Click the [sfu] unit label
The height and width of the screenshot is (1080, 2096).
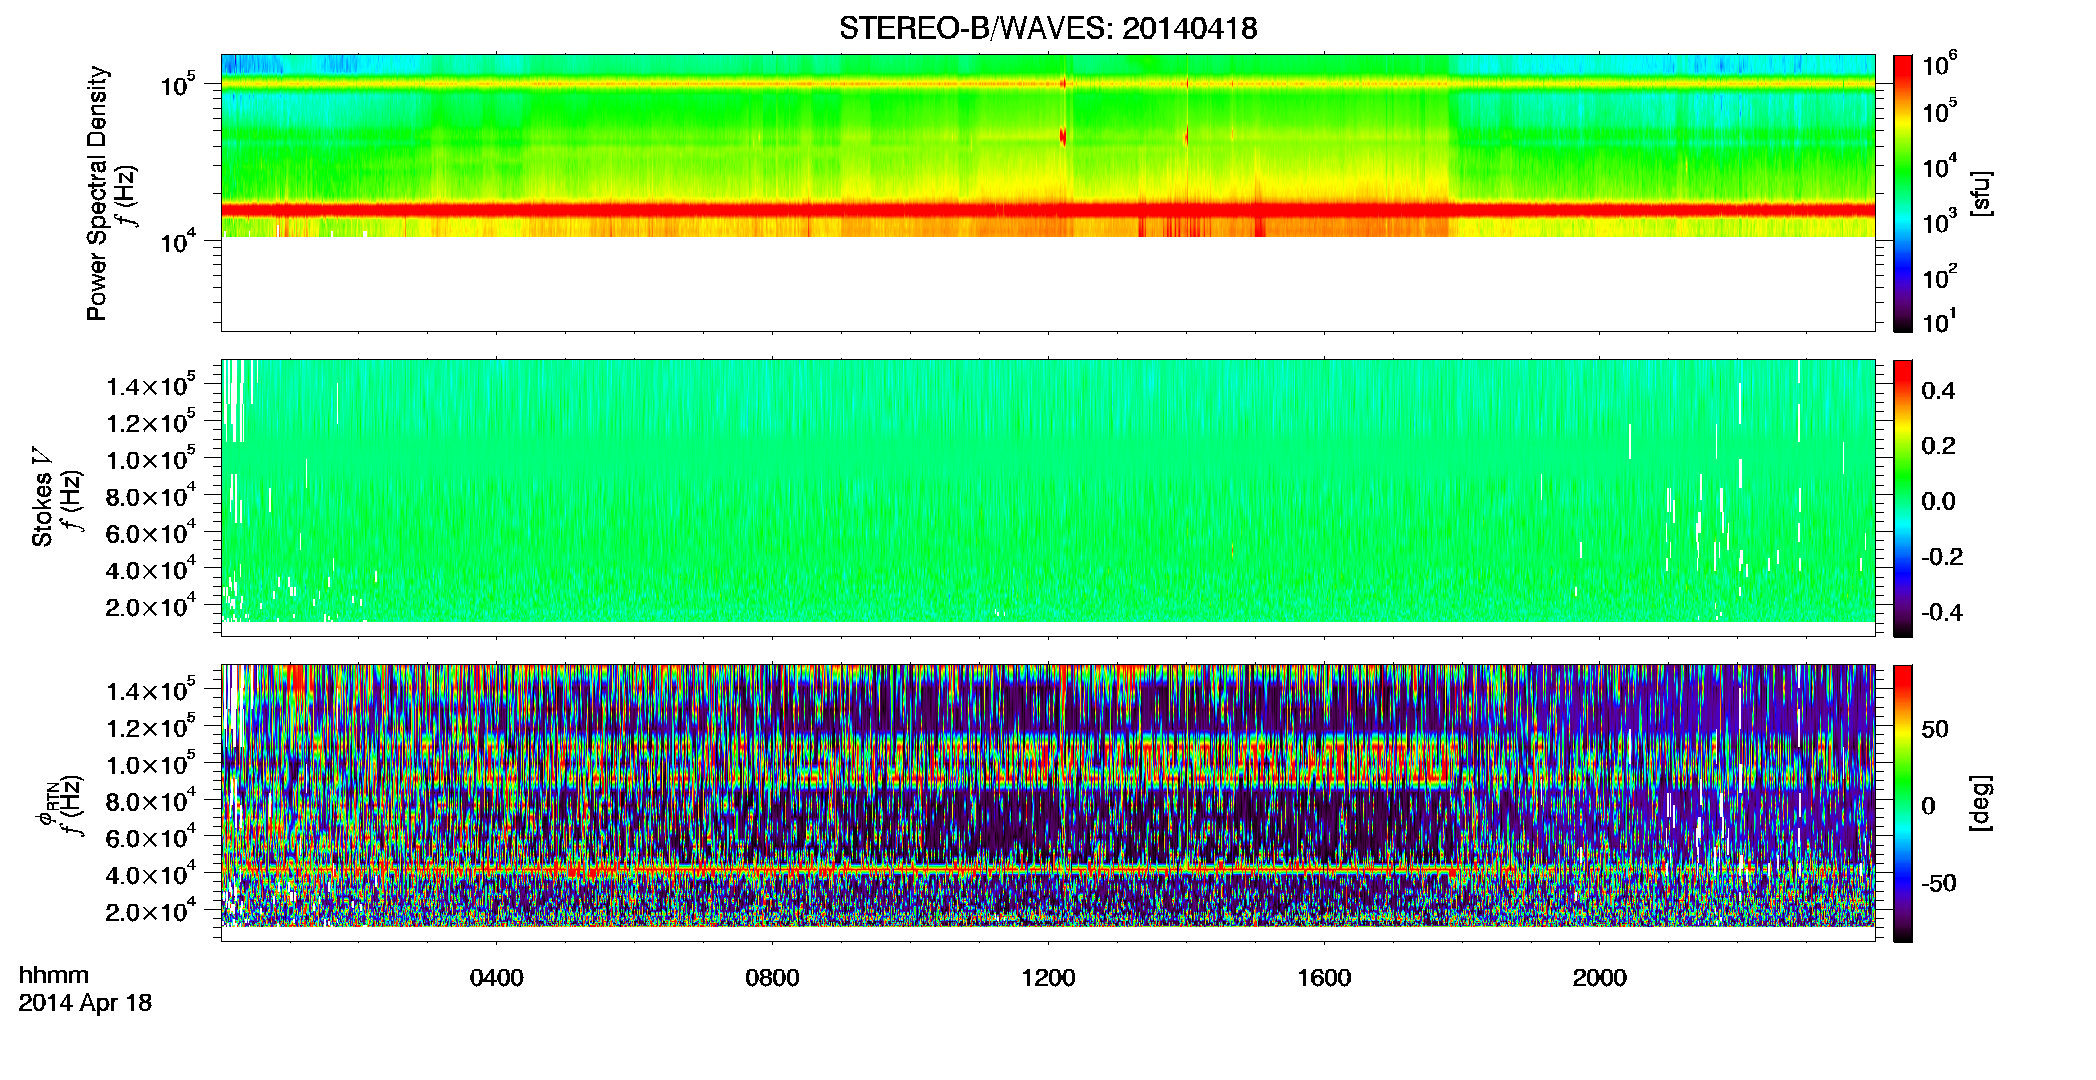pos(1981,193)
